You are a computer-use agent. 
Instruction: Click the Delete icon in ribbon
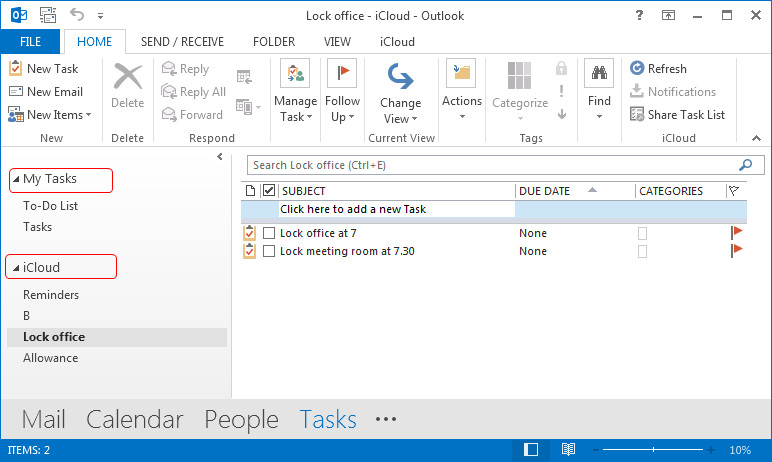coord(127,77)
